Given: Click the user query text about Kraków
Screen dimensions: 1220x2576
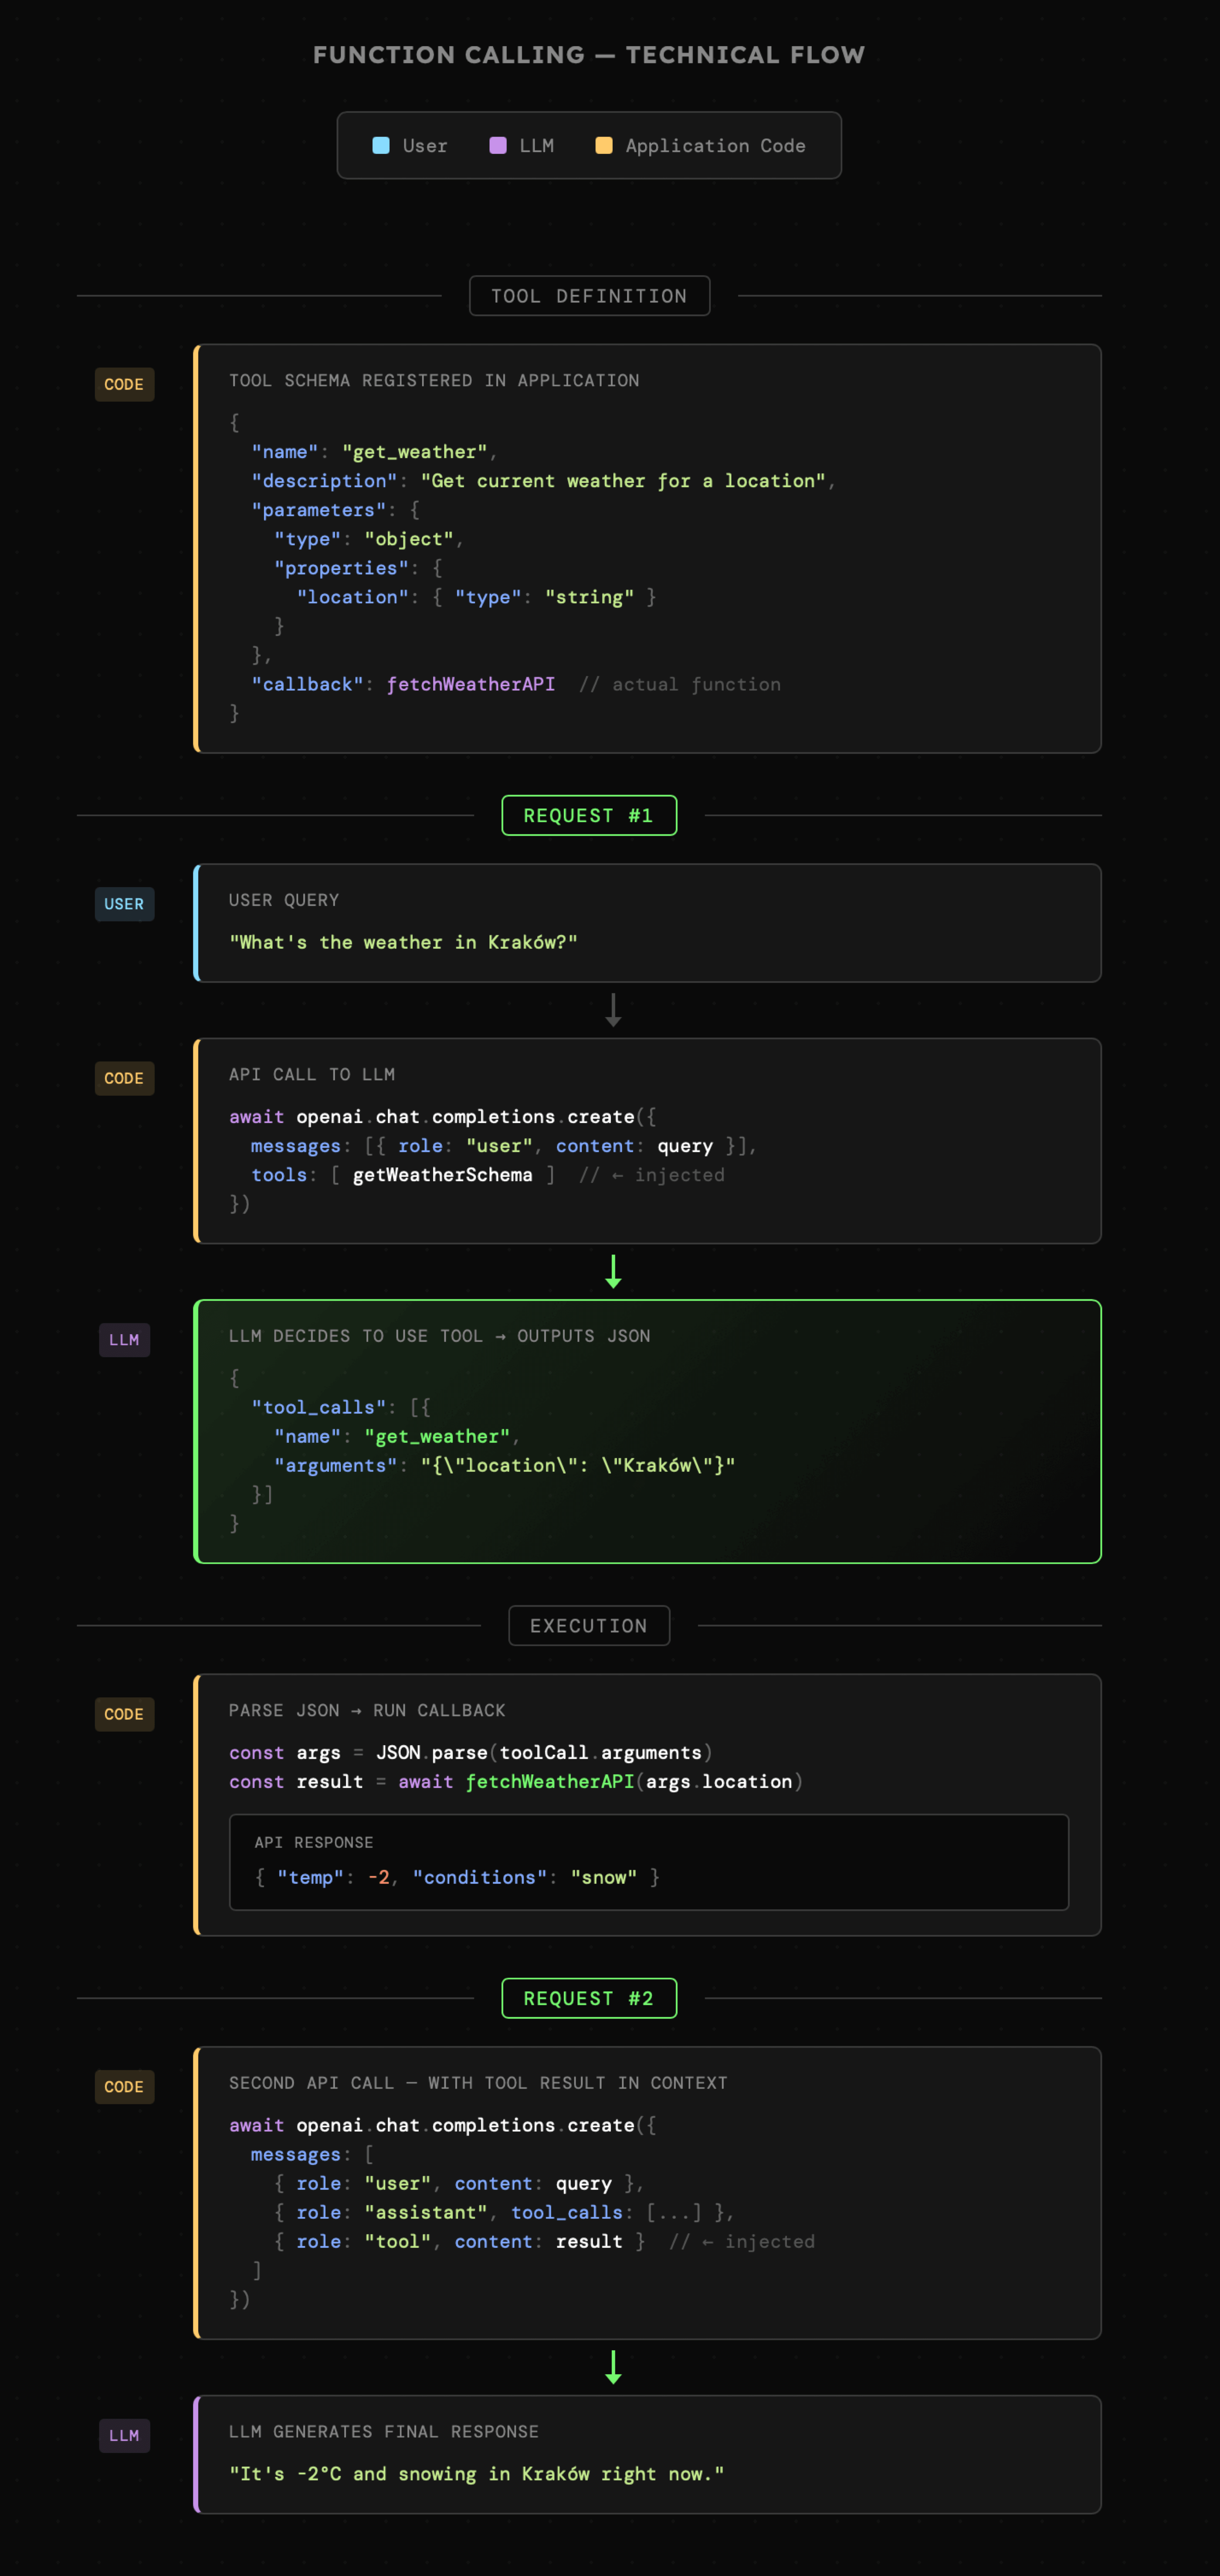Looking at the screenshot, I should (x=403, y=943).
